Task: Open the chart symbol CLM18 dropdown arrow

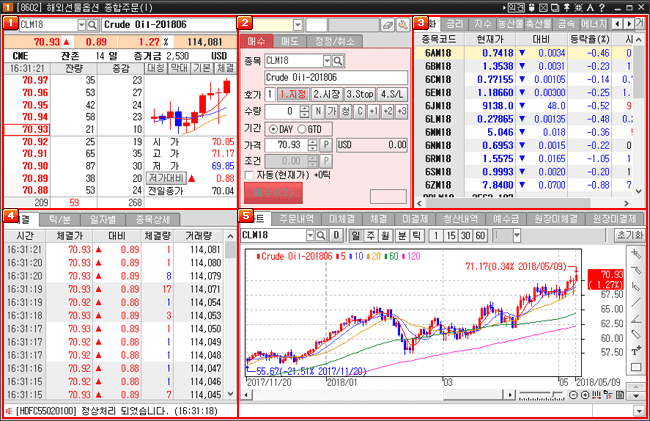Action: point(308,234)
